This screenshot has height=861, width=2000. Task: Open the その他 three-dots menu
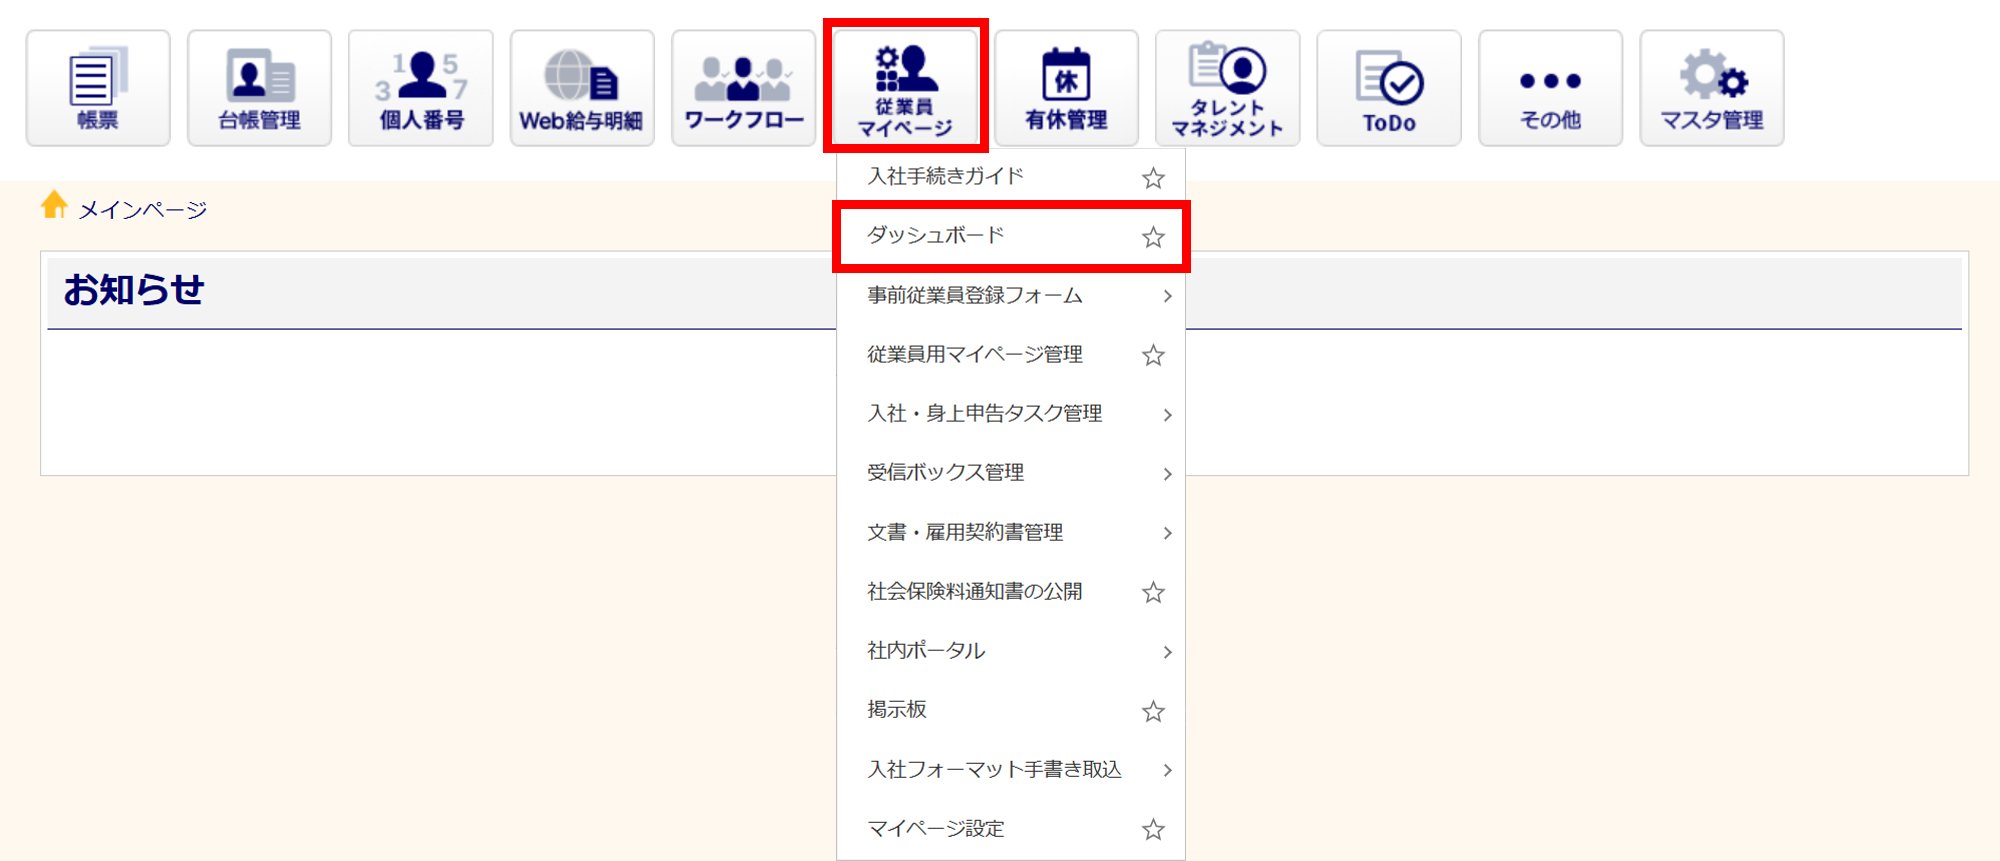(x=1550, y=88)
